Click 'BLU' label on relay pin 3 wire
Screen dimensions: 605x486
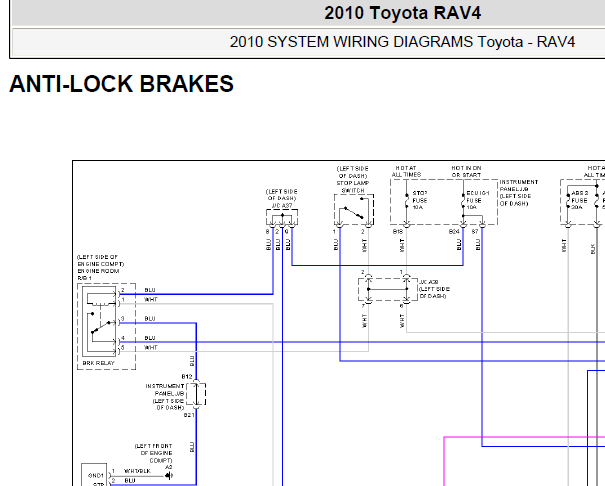(x=150, y=319)
